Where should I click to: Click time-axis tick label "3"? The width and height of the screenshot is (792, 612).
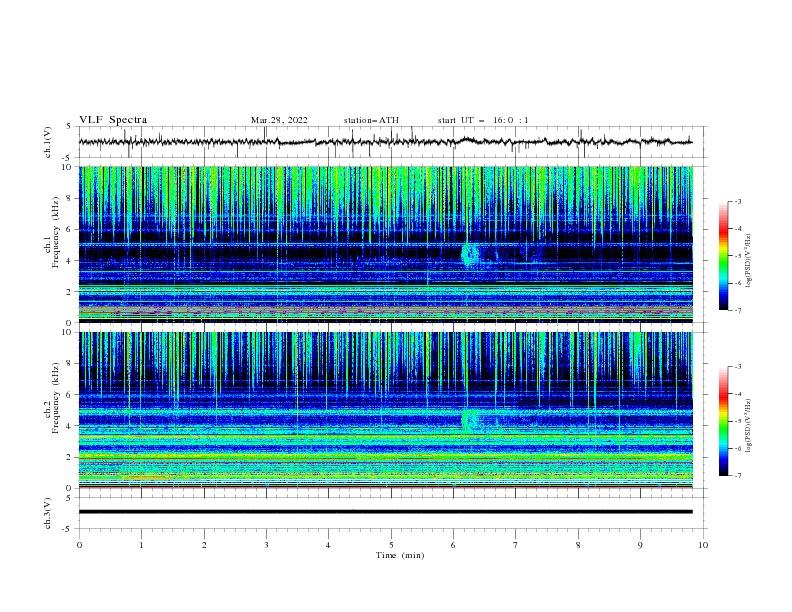point(266,545)
